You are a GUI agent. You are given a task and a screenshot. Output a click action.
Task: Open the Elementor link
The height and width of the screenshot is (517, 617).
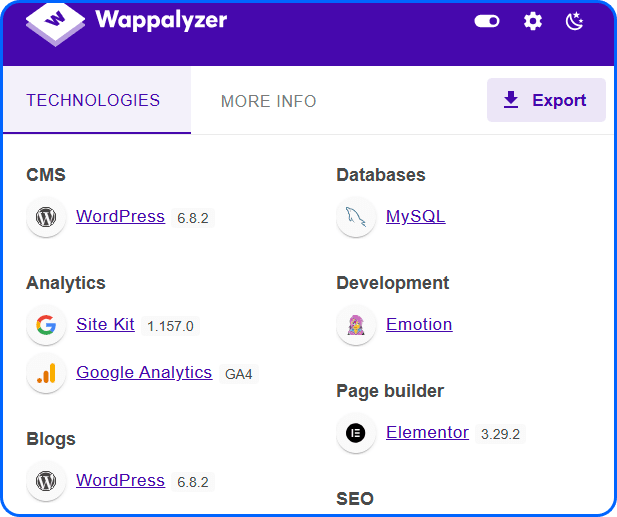pyautogui.click(x=427, y=432)
